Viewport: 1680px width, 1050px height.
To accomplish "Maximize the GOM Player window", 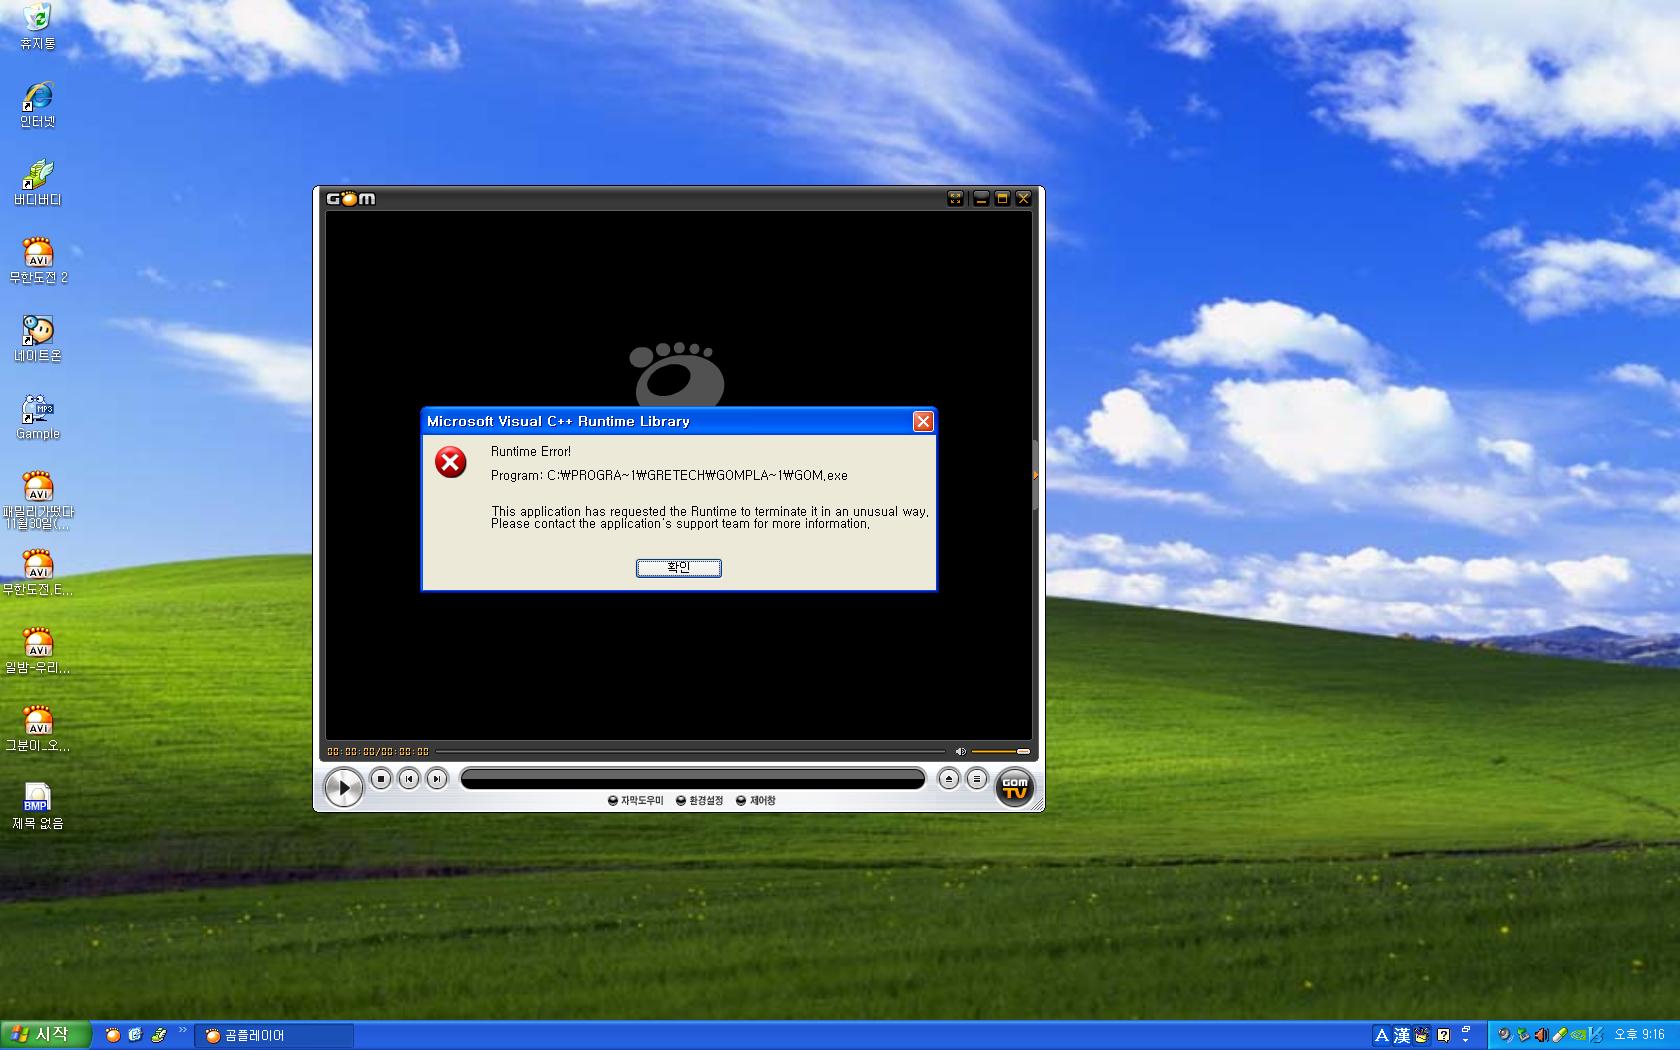I will click(x=1002, y=198).
